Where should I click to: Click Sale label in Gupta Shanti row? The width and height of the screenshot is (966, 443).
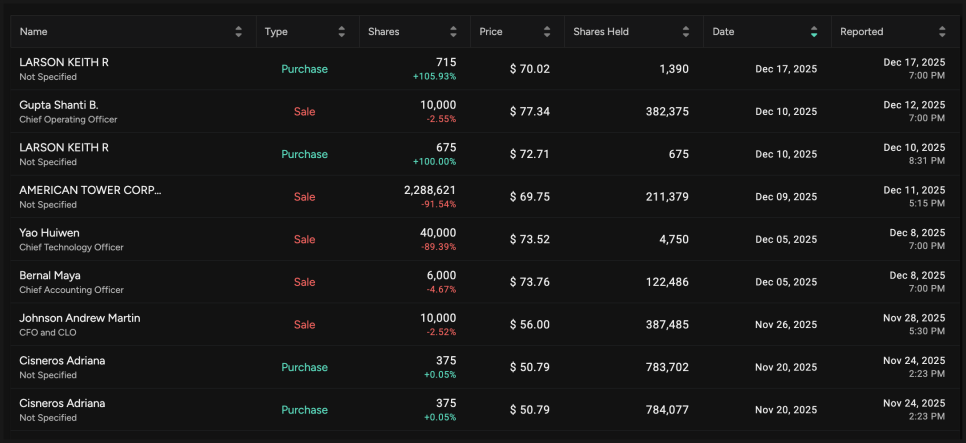(x=304, y=112)
